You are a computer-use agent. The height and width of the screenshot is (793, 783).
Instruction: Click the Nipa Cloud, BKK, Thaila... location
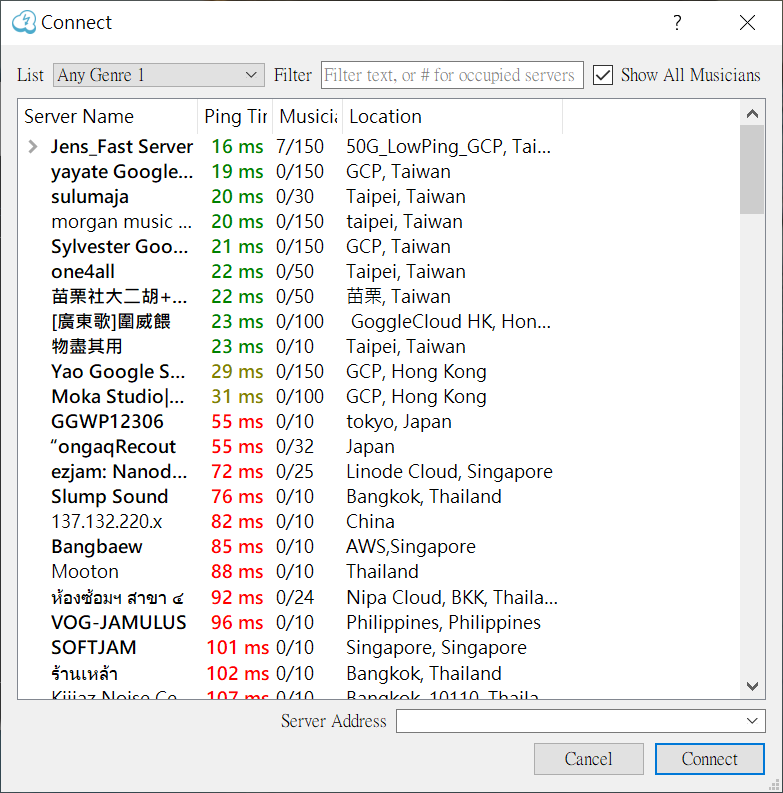point(452,598)
